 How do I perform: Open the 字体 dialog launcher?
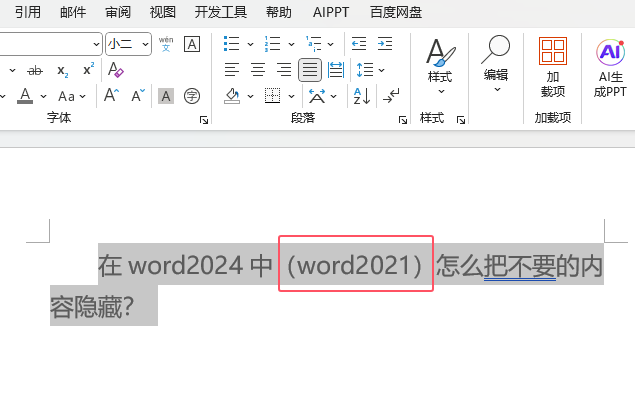[x=204, y=120]
